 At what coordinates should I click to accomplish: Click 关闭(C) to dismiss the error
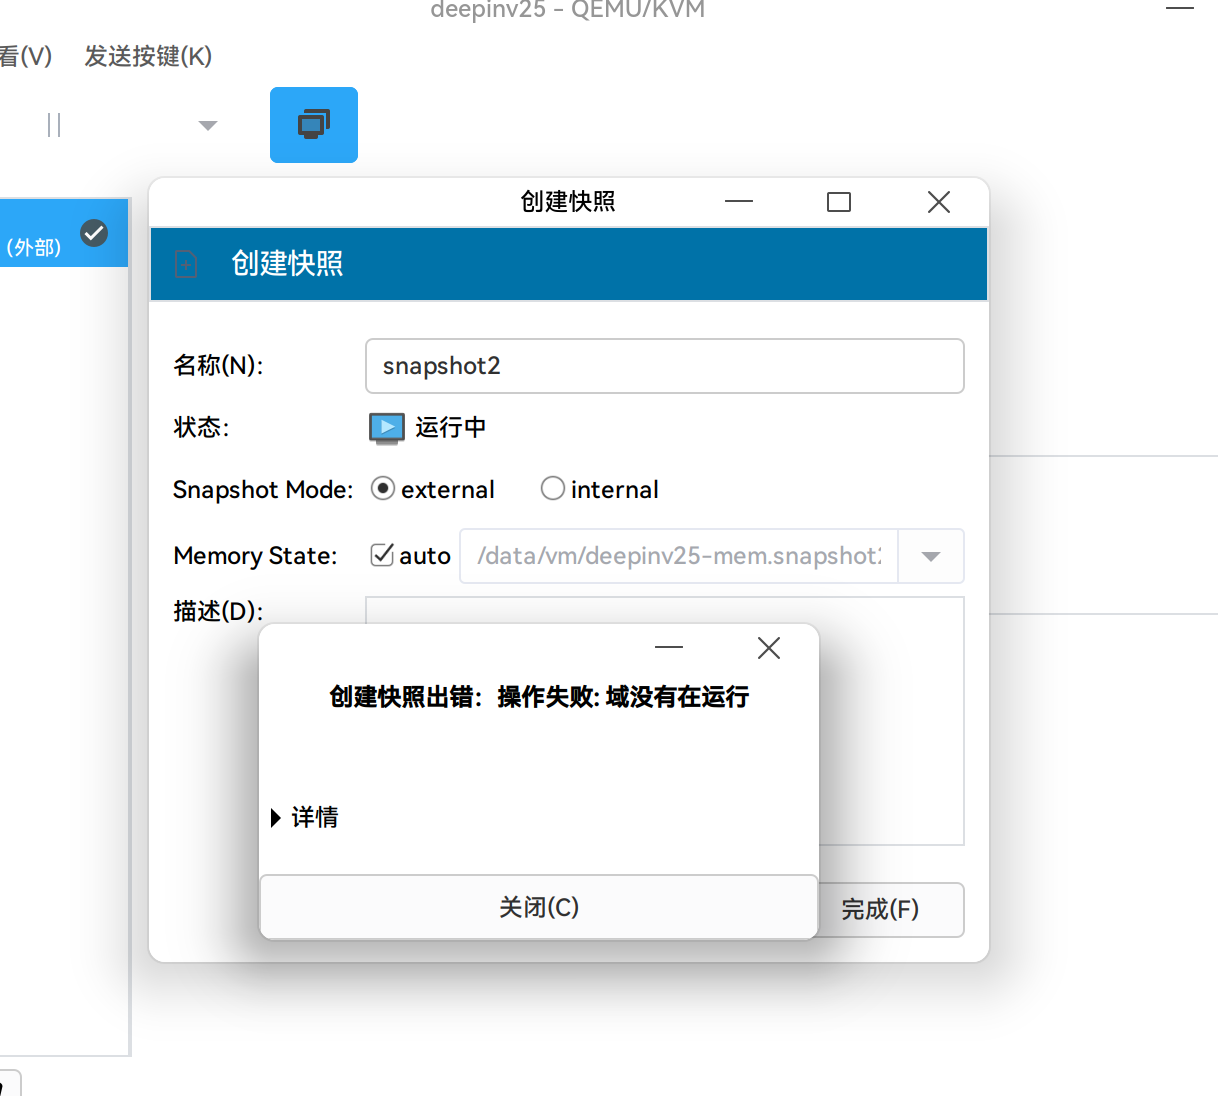coord(538,907)
